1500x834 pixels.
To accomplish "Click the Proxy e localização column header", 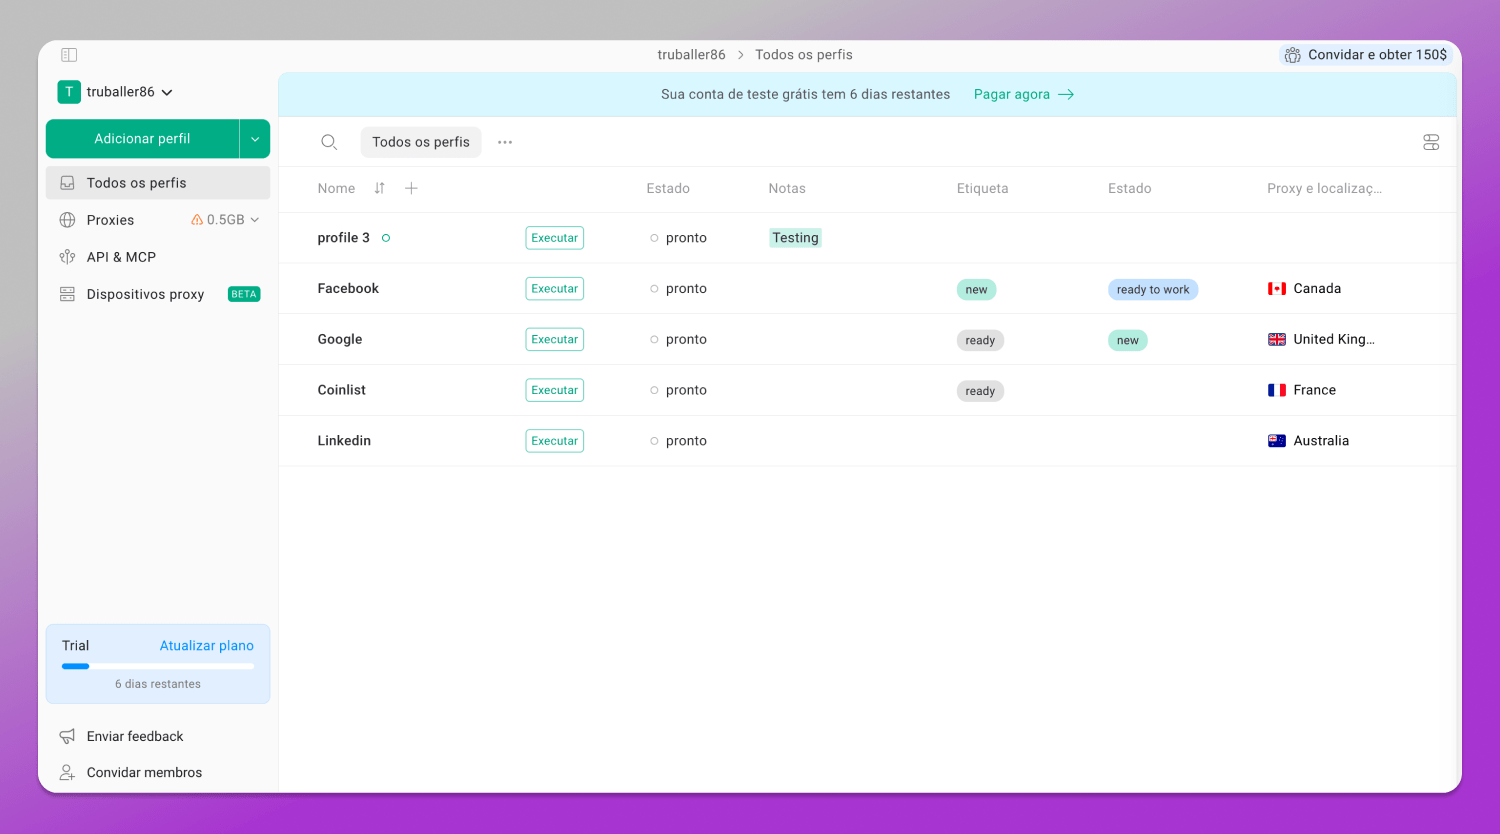I will [1324, 188].
